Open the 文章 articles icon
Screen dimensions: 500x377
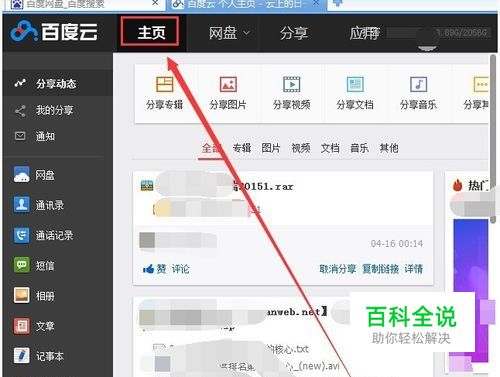click(22, 326)
